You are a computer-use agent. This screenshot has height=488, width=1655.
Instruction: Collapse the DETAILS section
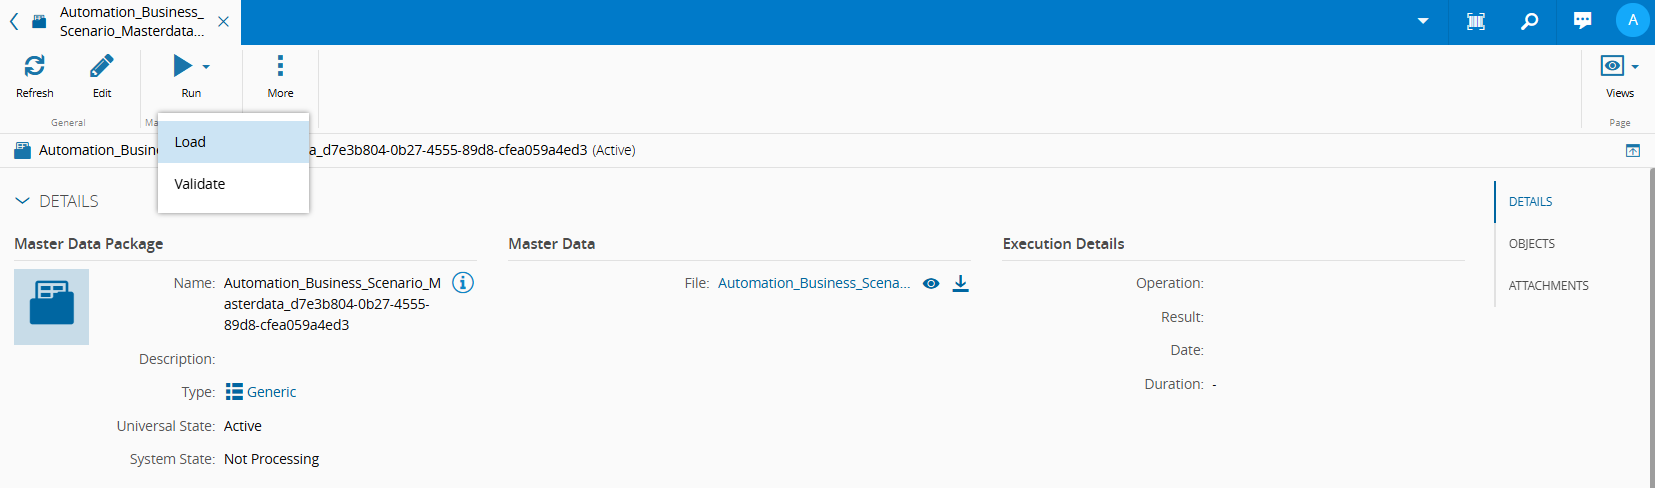23,201
